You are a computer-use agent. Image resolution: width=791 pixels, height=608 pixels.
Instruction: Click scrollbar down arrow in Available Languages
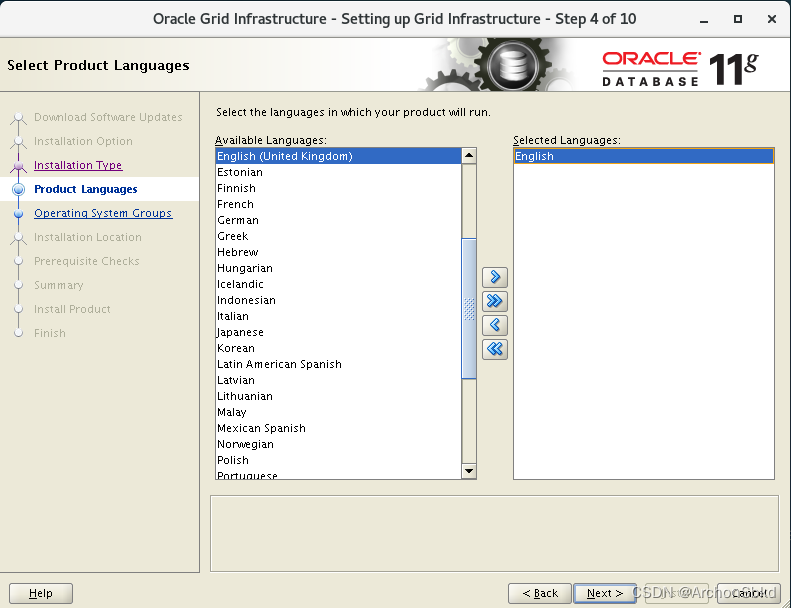(469, 471)
